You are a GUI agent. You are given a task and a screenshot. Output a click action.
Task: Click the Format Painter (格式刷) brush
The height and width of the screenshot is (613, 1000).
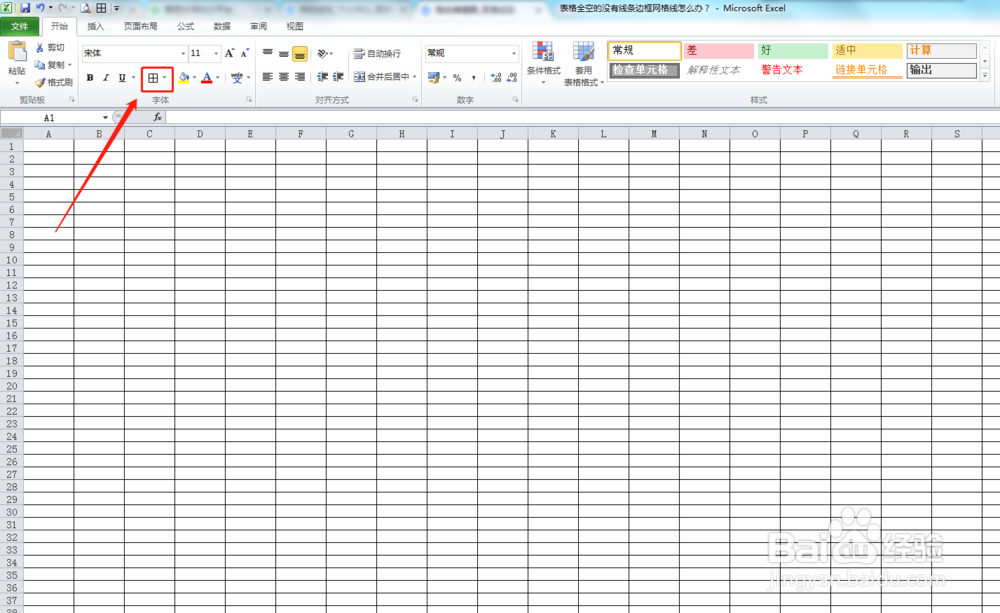point(54,82)
